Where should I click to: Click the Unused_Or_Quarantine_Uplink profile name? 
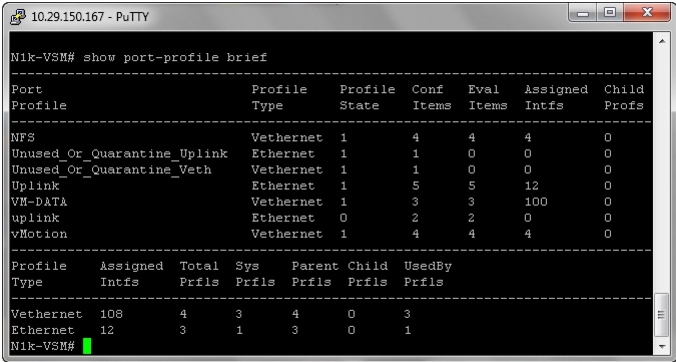(x=119, y=154)
